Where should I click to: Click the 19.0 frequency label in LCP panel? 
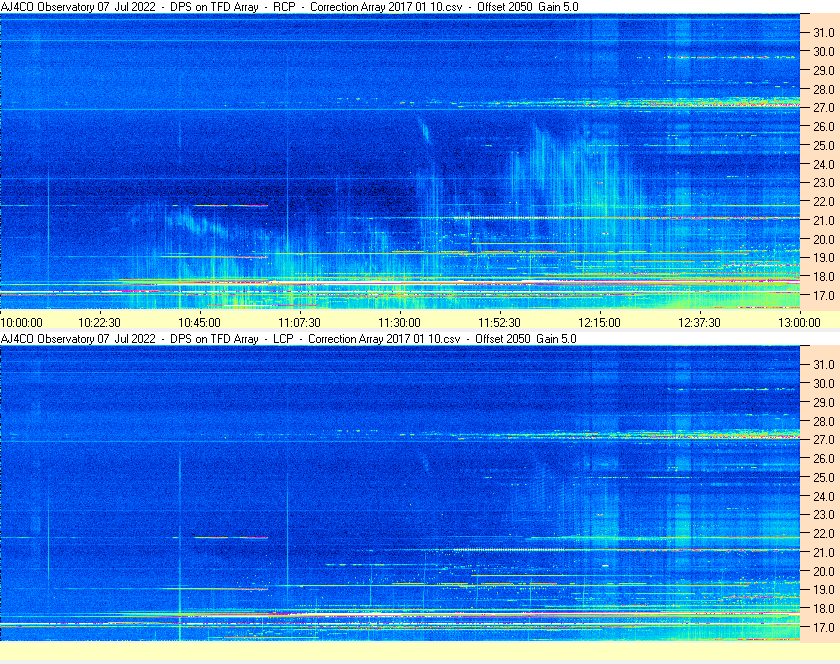823,590
